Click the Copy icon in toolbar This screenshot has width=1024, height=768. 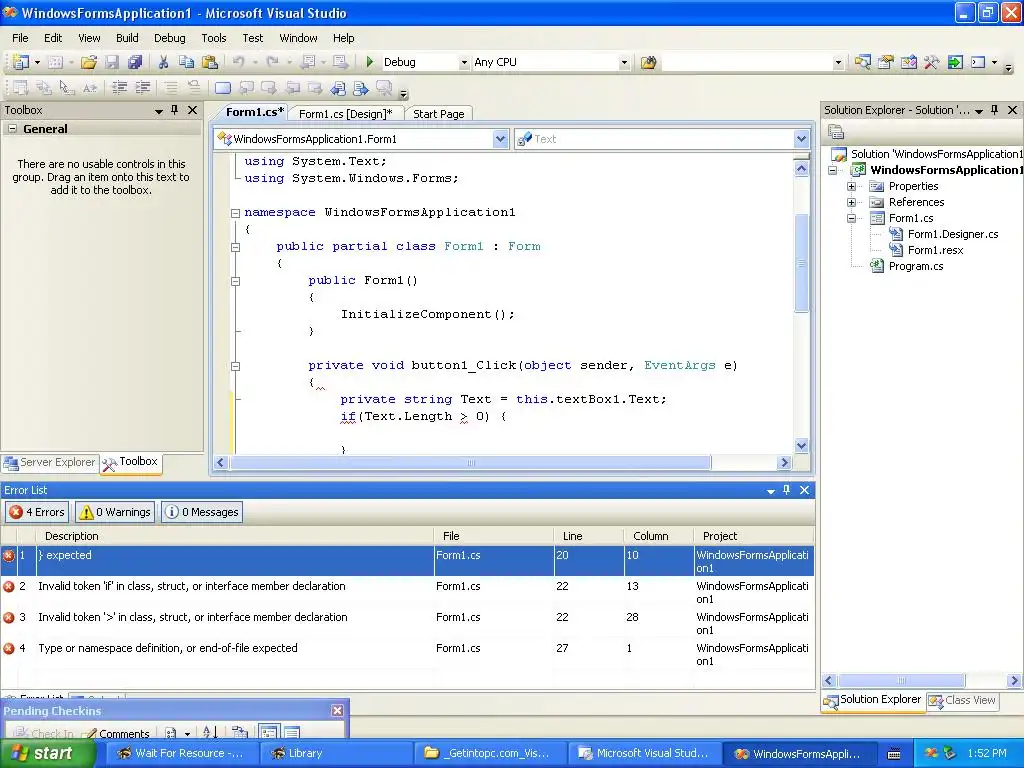click(x=187, y=62)
